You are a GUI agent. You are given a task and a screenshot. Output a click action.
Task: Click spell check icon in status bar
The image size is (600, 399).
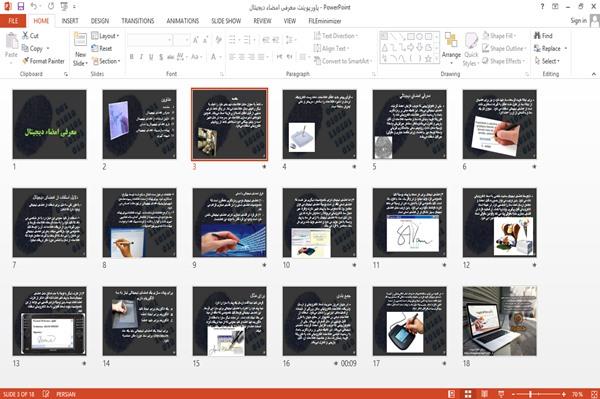(x=46, y=394)
